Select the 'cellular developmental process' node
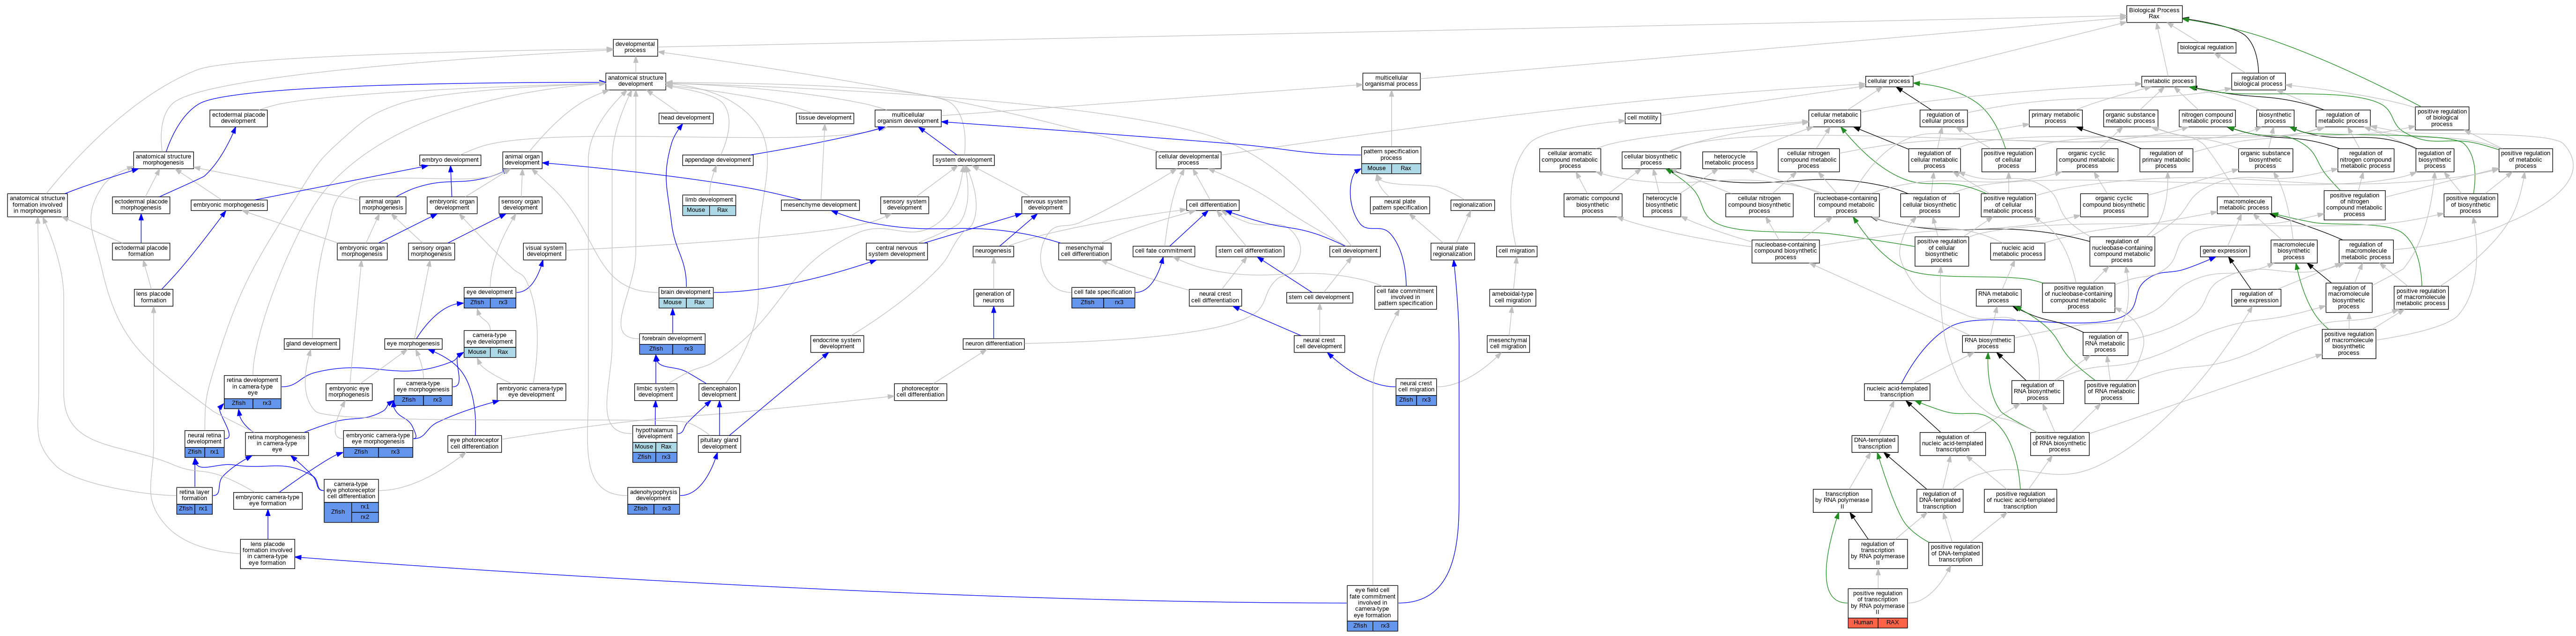Screen dimensions: 2576x636 click(1188, 160)
